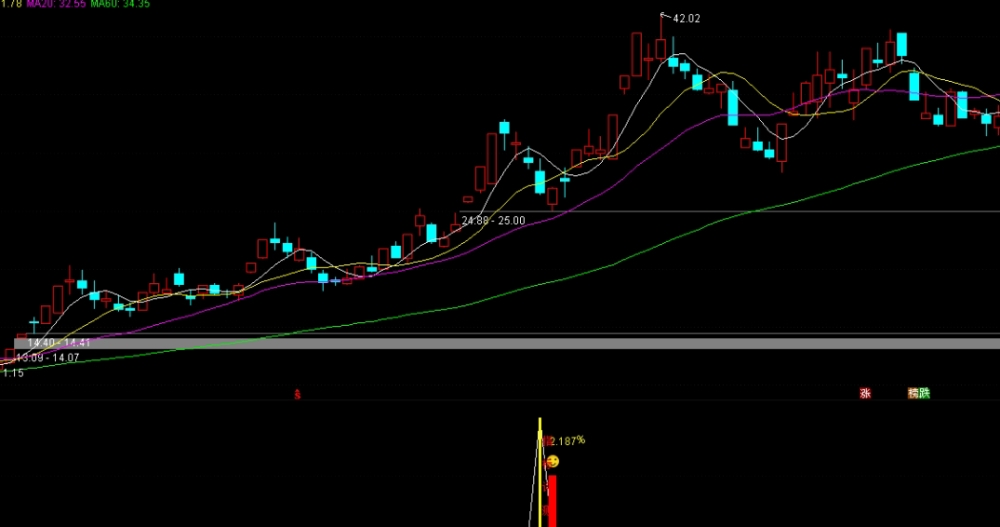Select the cyan candle topping the mid-chart rally

click(x=504, y=127)
